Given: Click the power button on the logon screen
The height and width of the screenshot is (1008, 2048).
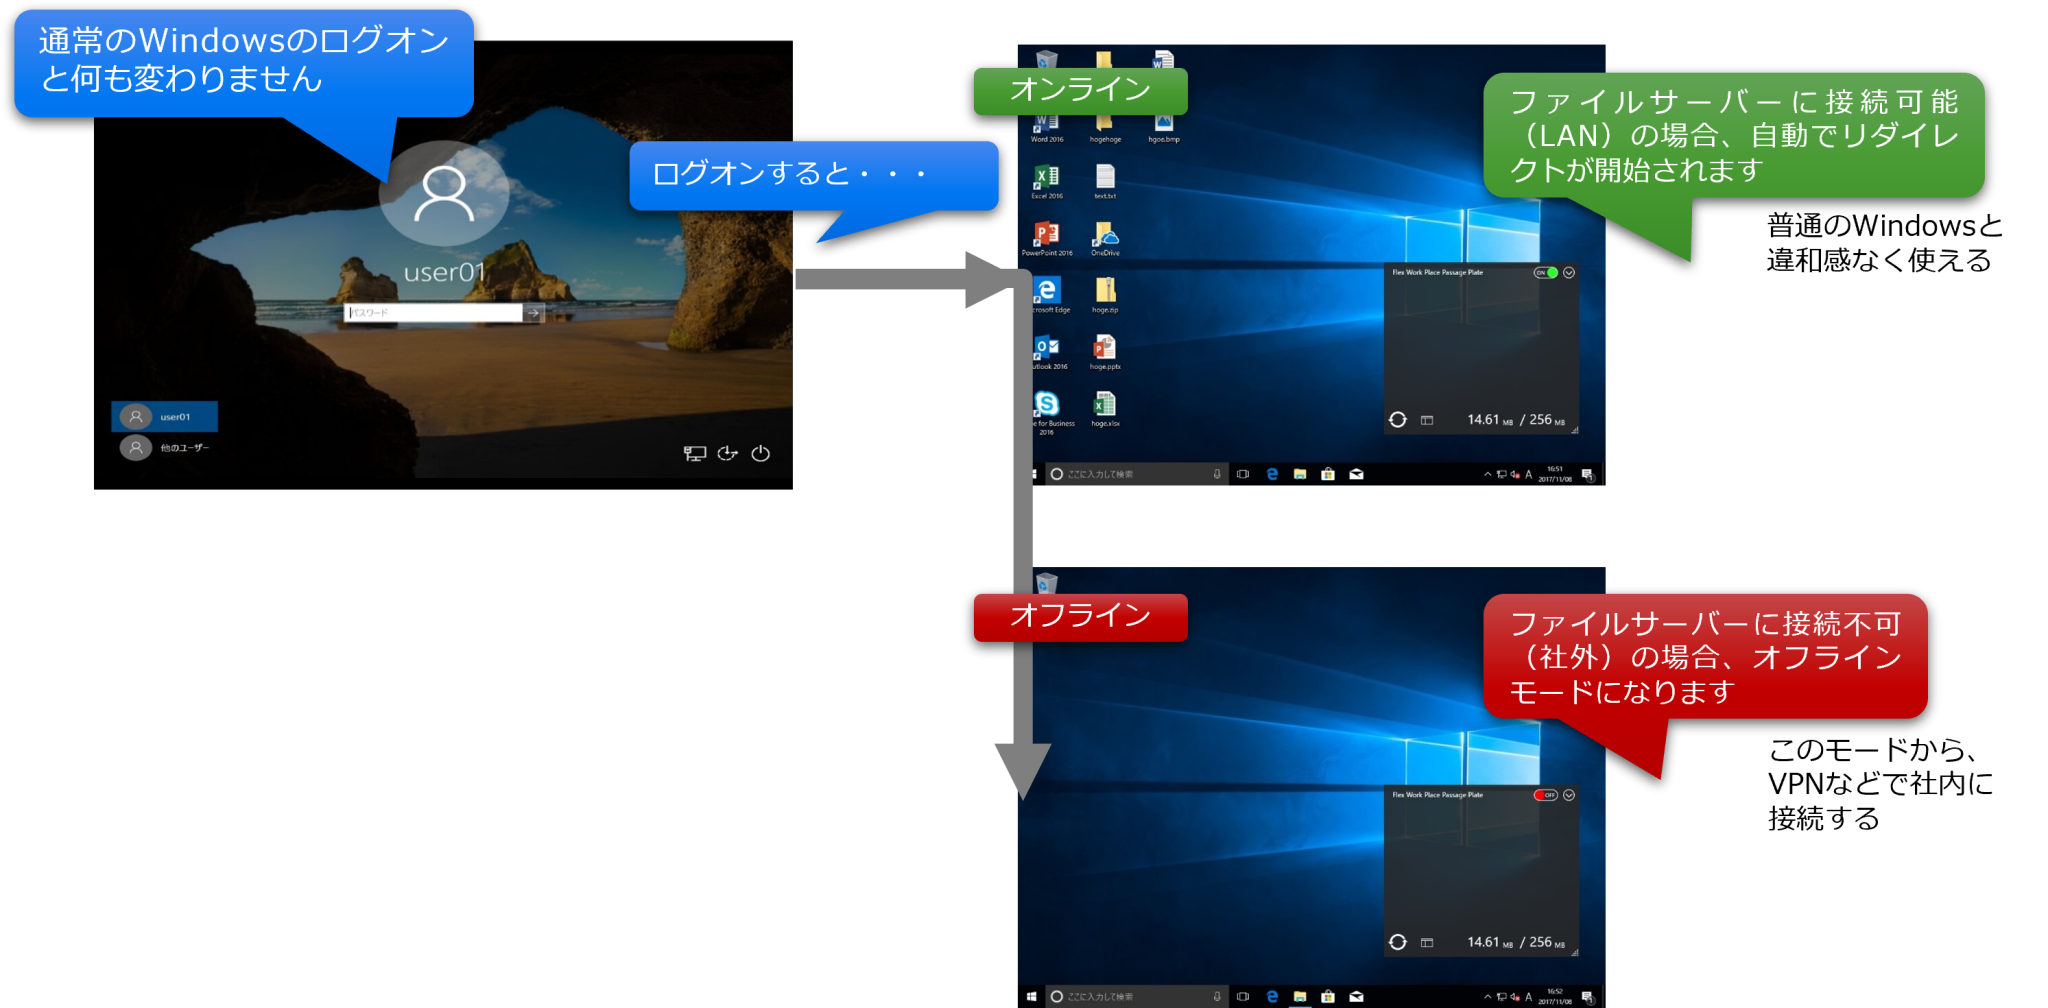Looking at the screenshot, I should (761, 453).
